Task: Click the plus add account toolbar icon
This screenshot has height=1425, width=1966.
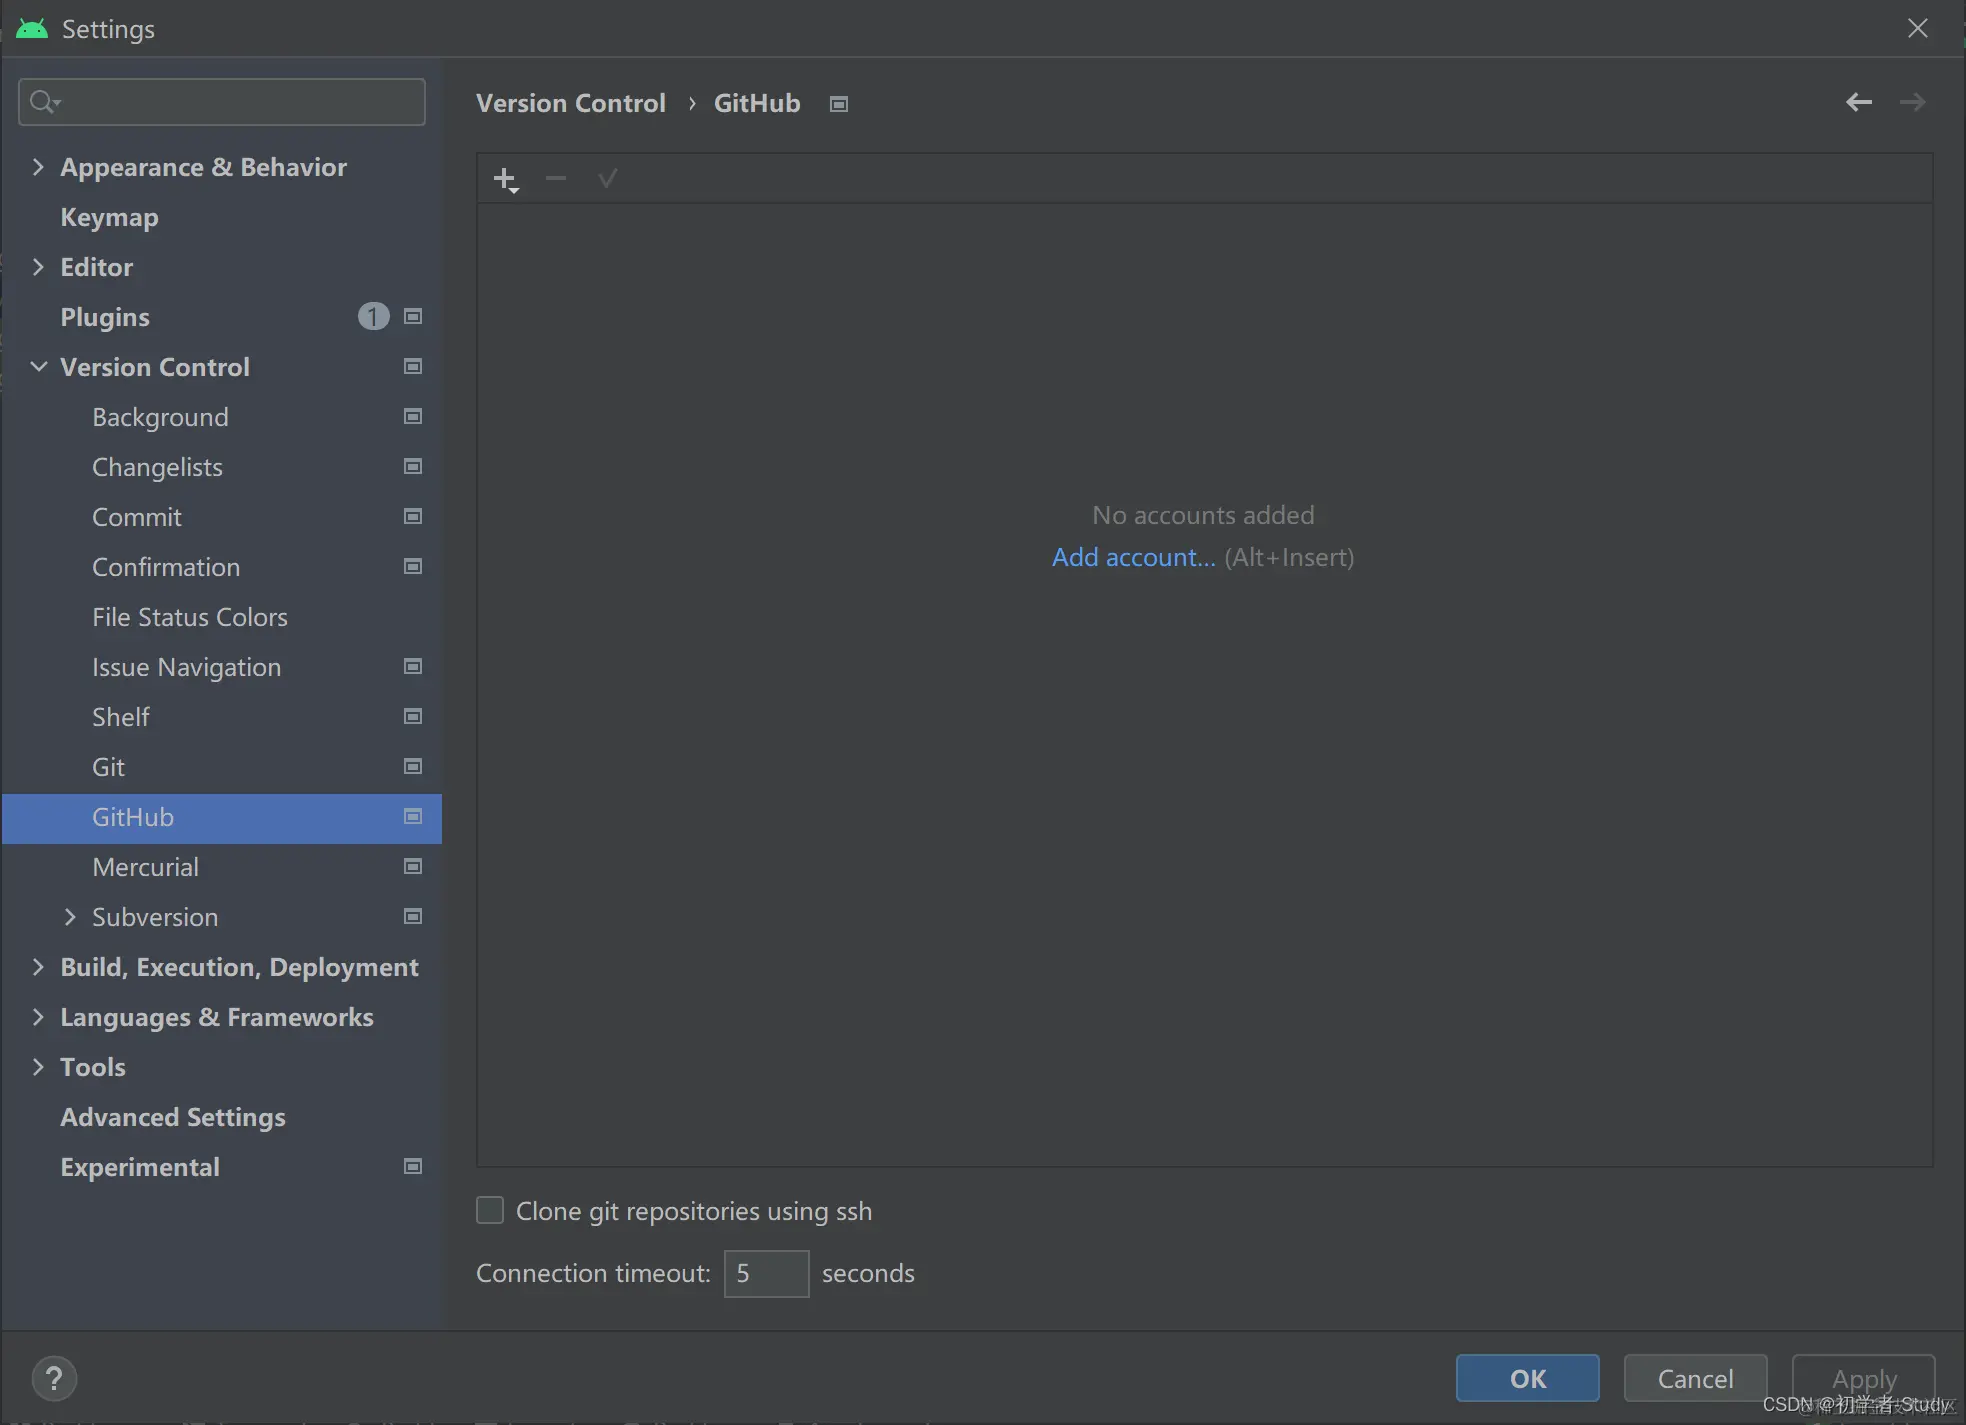Action: [x=505, y=180]
